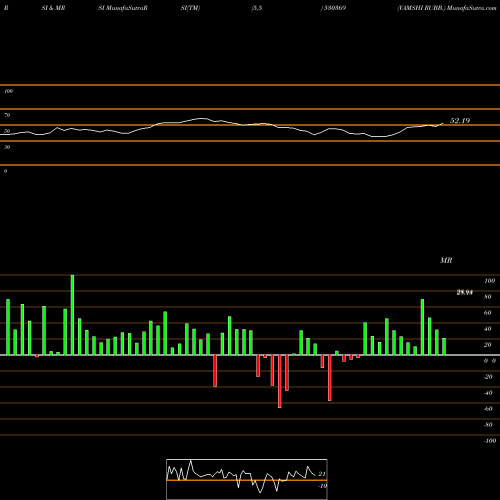Viewport: 500px width, 500px height.
Task: Click the stock code 539369 in header
Action: pyautogui.click(x=334, y=8)
